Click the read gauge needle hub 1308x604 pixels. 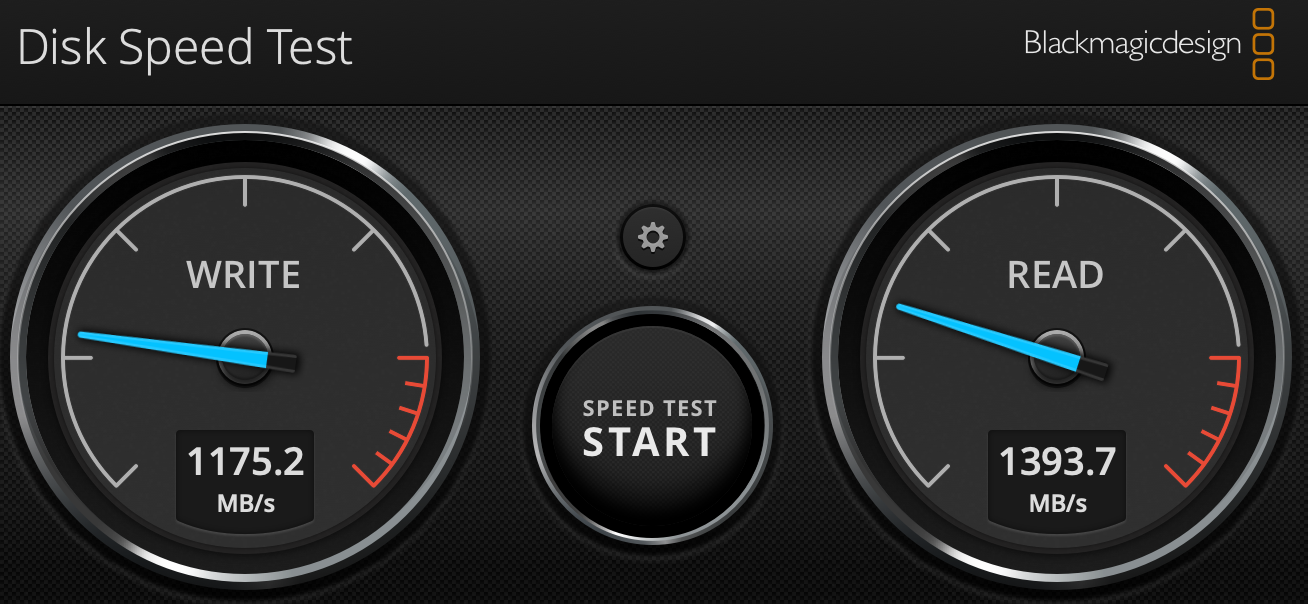[x=1056, y=356]
